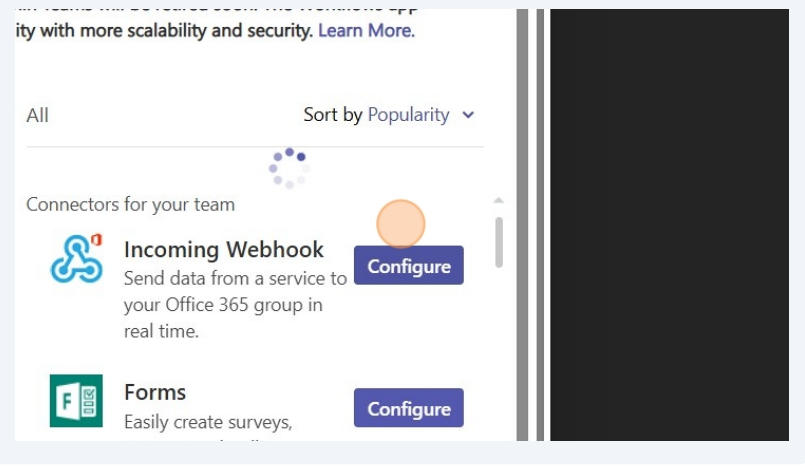Click the Connectors for your team heading
Viewport: 805px width, 466px height.
130,204
